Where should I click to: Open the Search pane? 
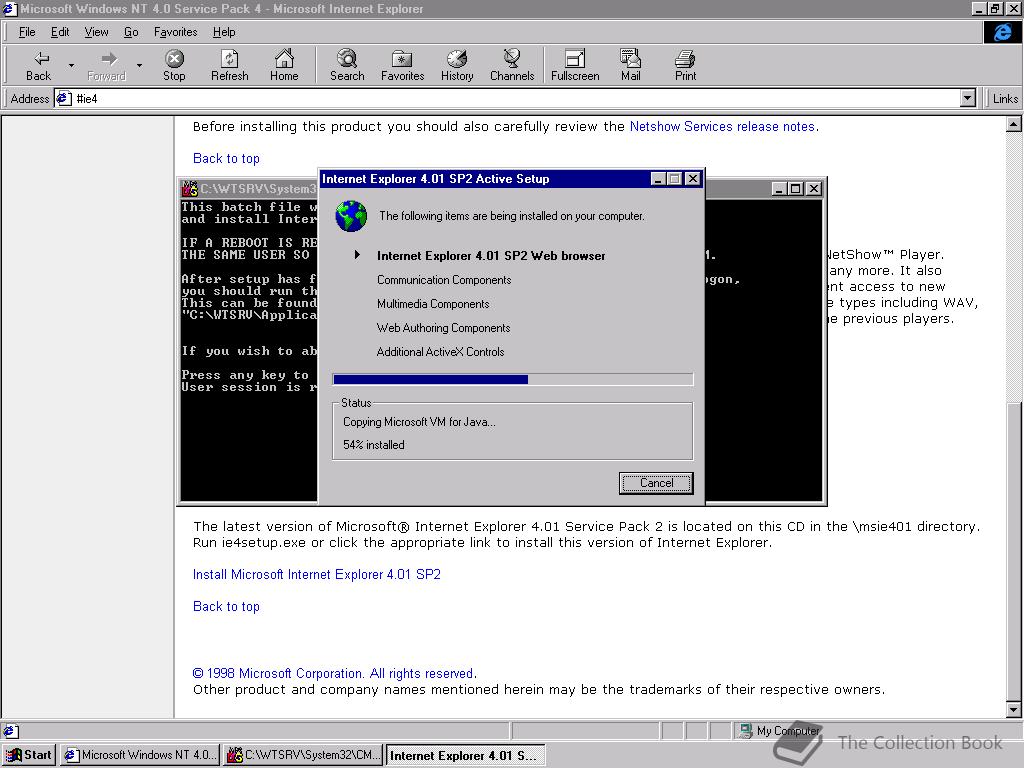click(x=347, y=65)
